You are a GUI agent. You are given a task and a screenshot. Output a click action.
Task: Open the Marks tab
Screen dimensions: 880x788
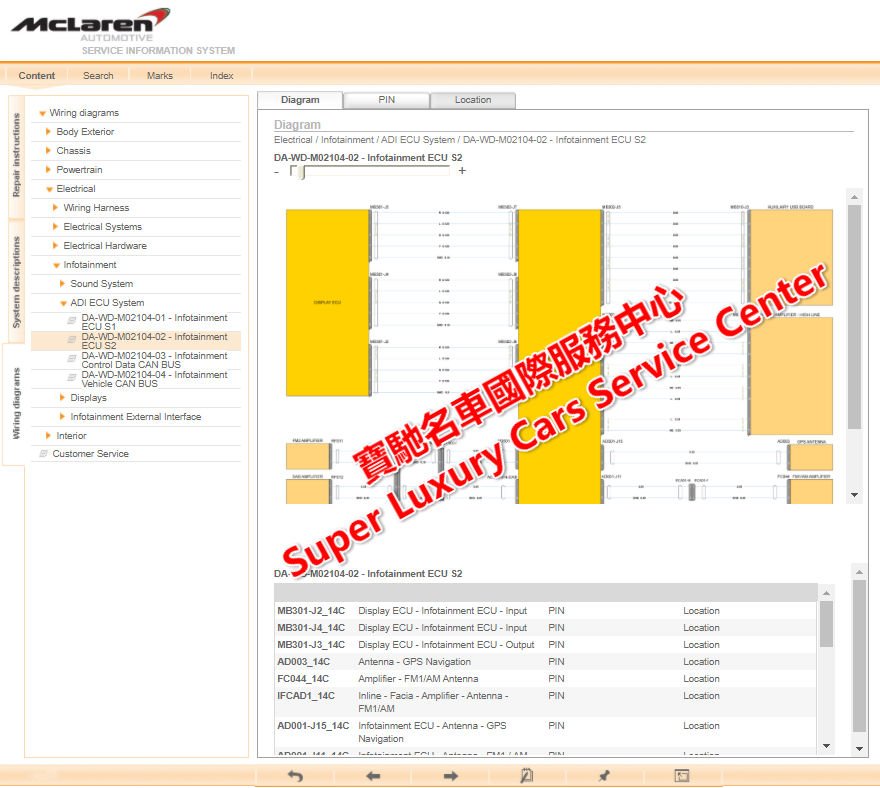pos(160,76)
